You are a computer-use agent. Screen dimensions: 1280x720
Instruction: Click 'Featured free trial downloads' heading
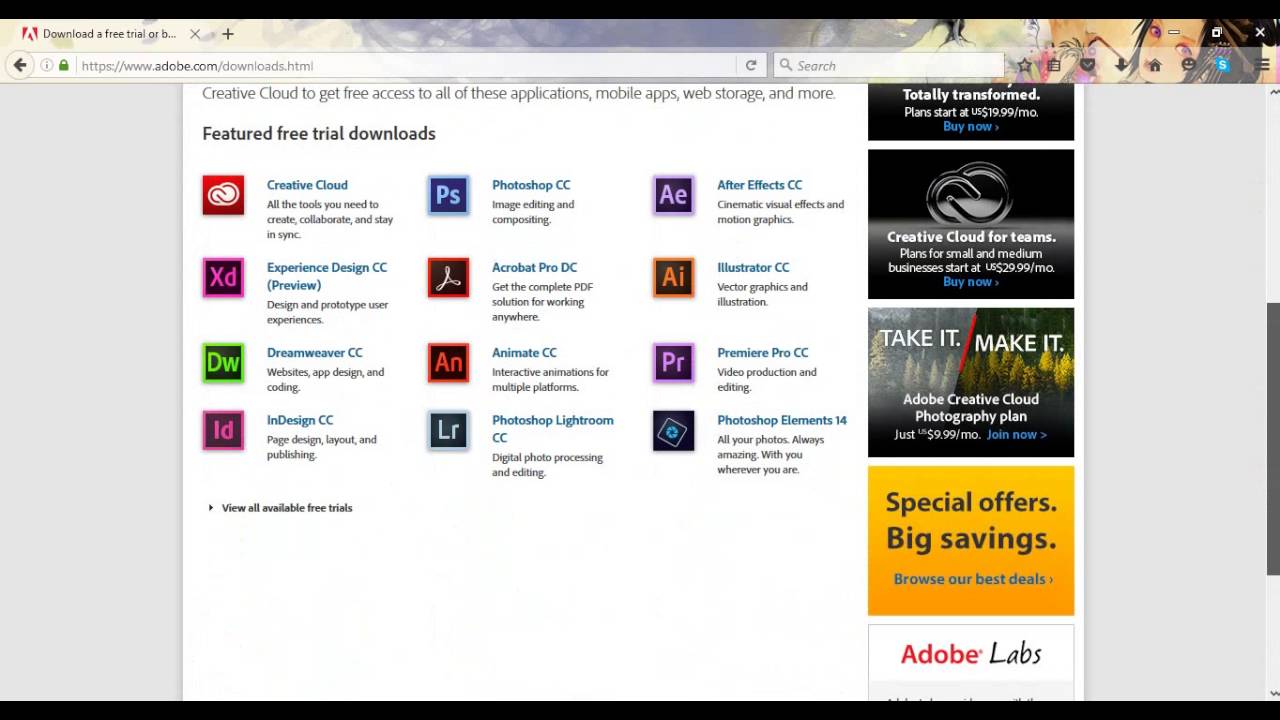click(x=319, y=133)
